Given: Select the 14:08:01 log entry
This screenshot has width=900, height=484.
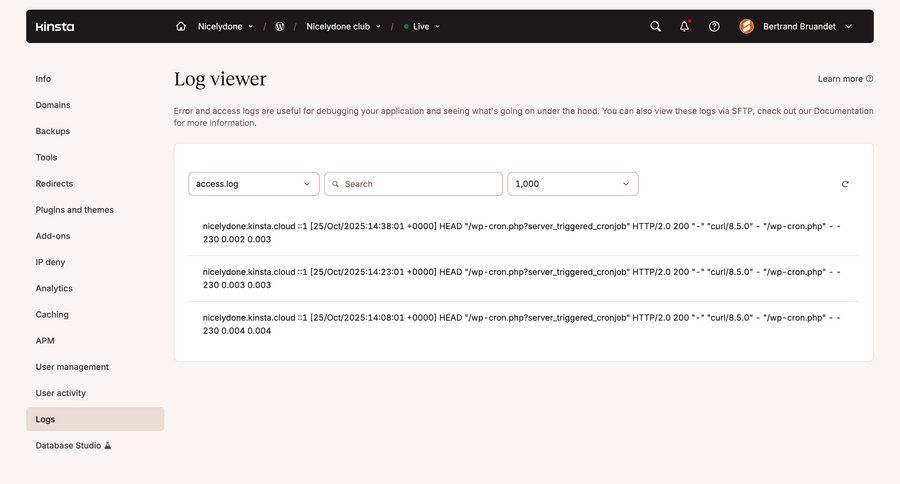Looking at the screenshot, I should [x=523, y=324].
